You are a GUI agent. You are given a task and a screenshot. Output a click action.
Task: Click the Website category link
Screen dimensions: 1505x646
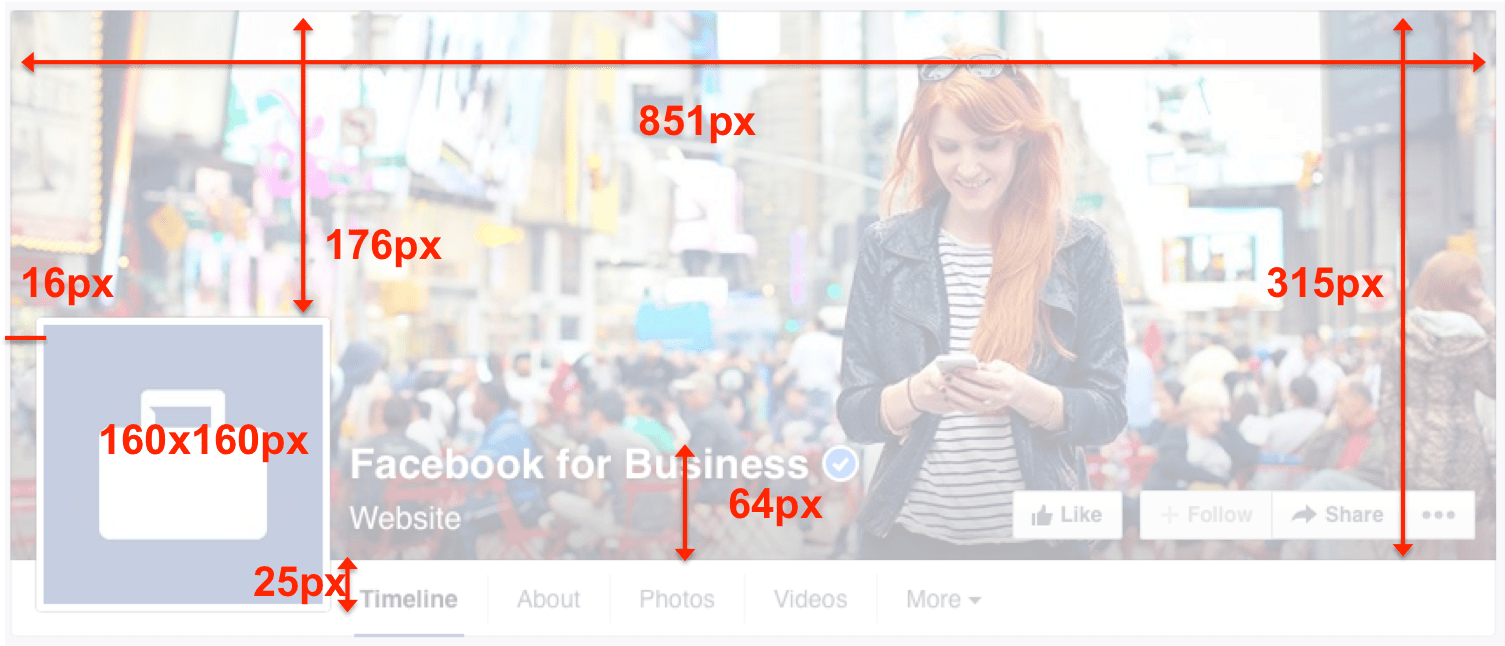tap(405, 518)
